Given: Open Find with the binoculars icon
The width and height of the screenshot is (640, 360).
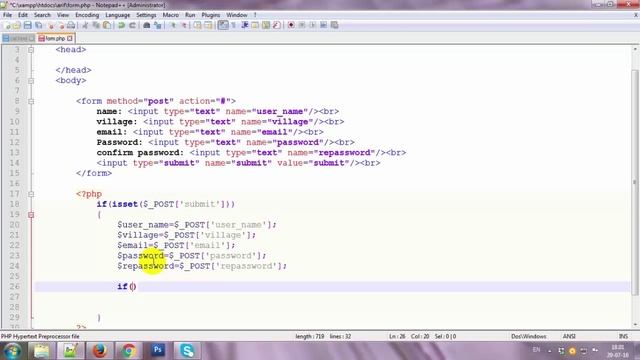Looking at the screenshot, I should pos(147,25).
